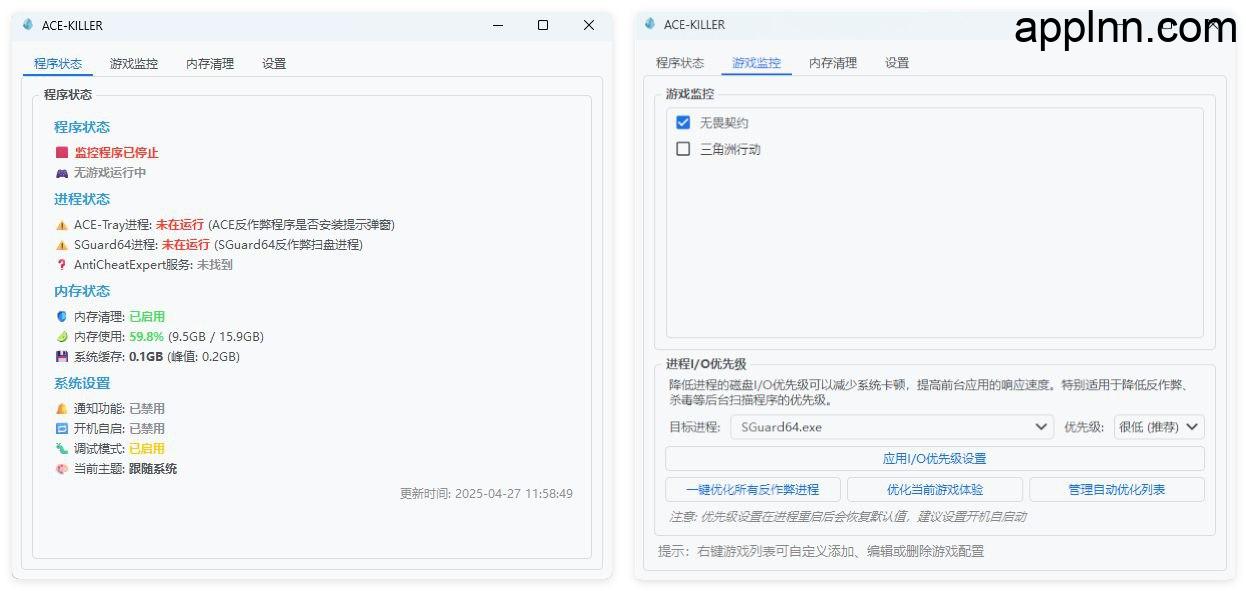Open 游戏监控 tab in left window
This screenshot has height=591, width=1246.
[134, 64]
